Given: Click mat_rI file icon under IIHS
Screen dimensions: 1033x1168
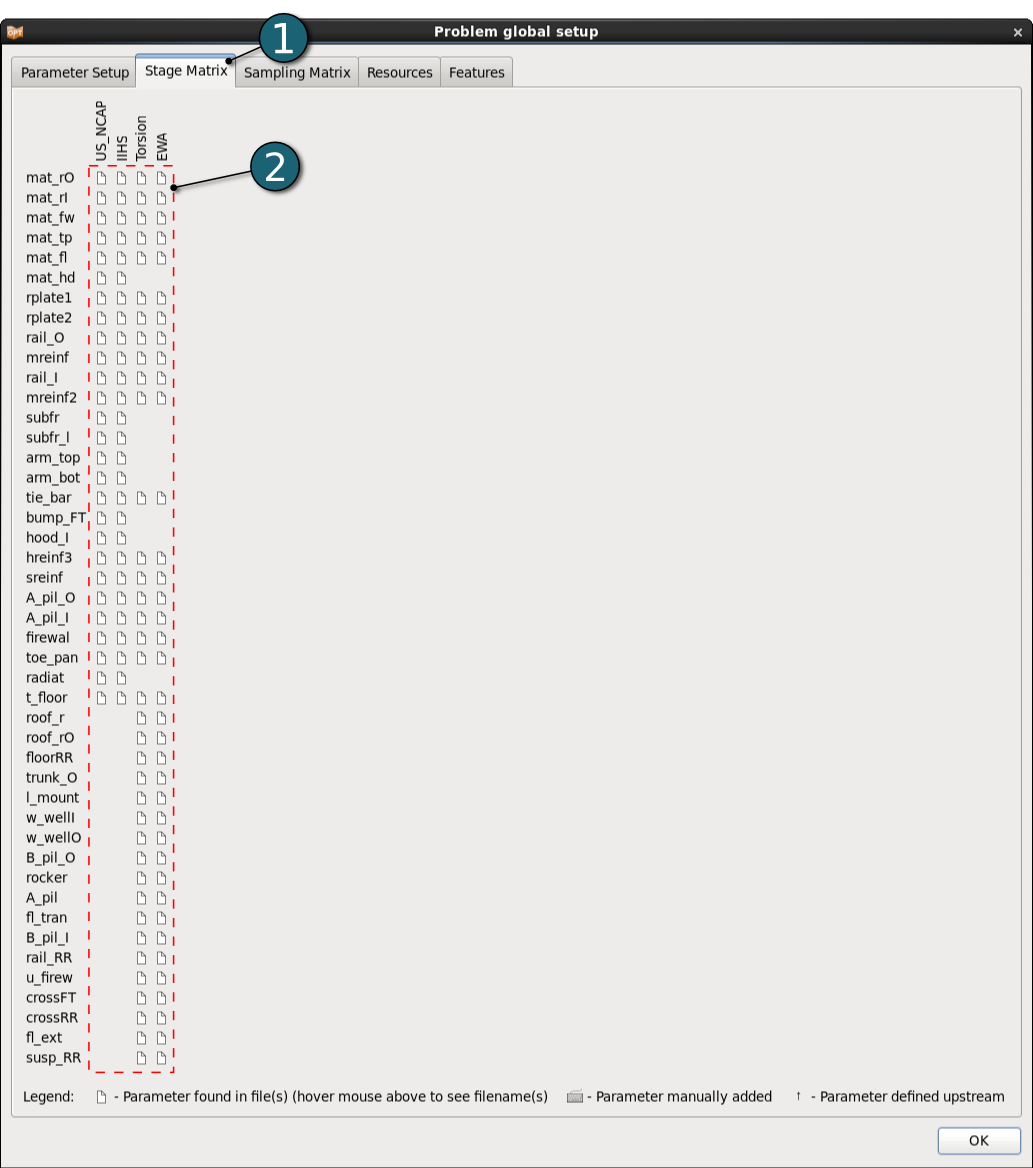Looking at the screenshot, I should (x=121, y=198).
